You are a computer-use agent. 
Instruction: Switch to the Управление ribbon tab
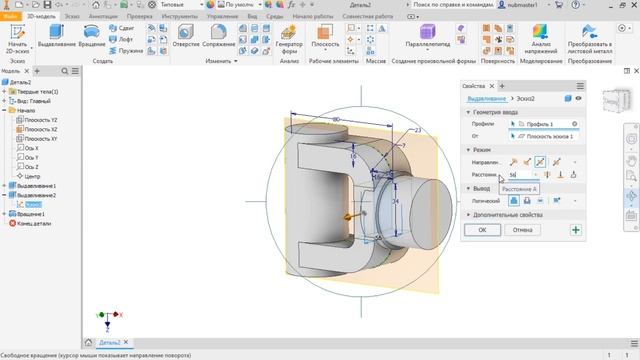click(222, 17)
